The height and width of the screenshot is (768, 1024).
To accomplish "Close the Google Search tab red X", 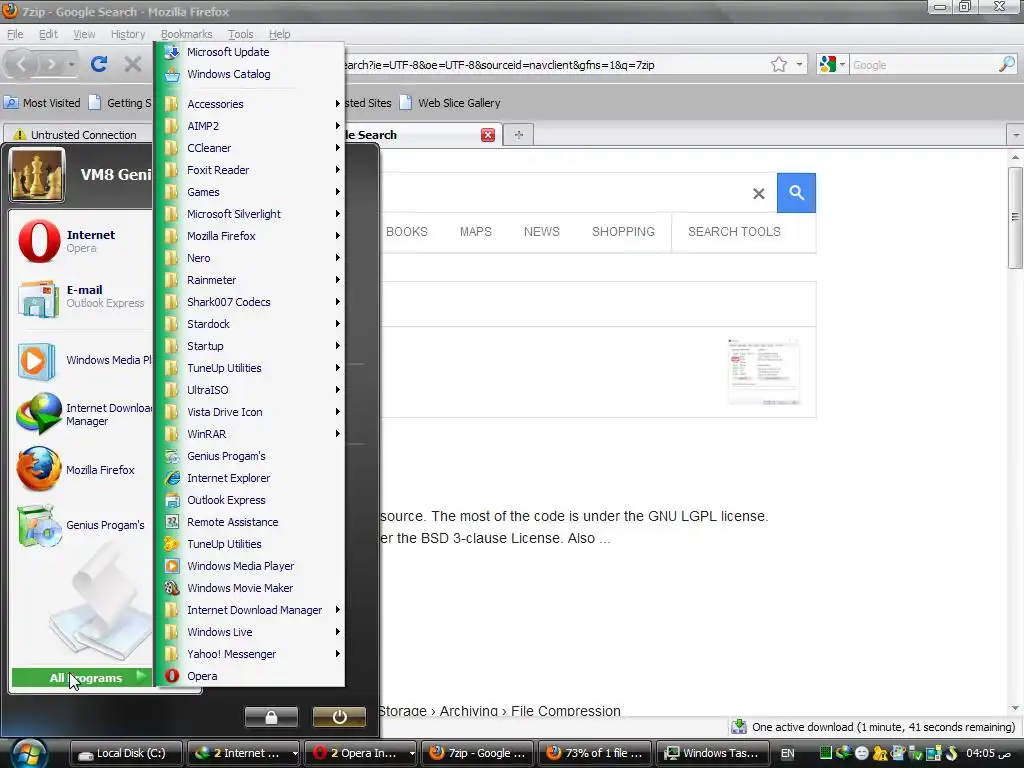I will pyautogui.click(x=488, y=135).
